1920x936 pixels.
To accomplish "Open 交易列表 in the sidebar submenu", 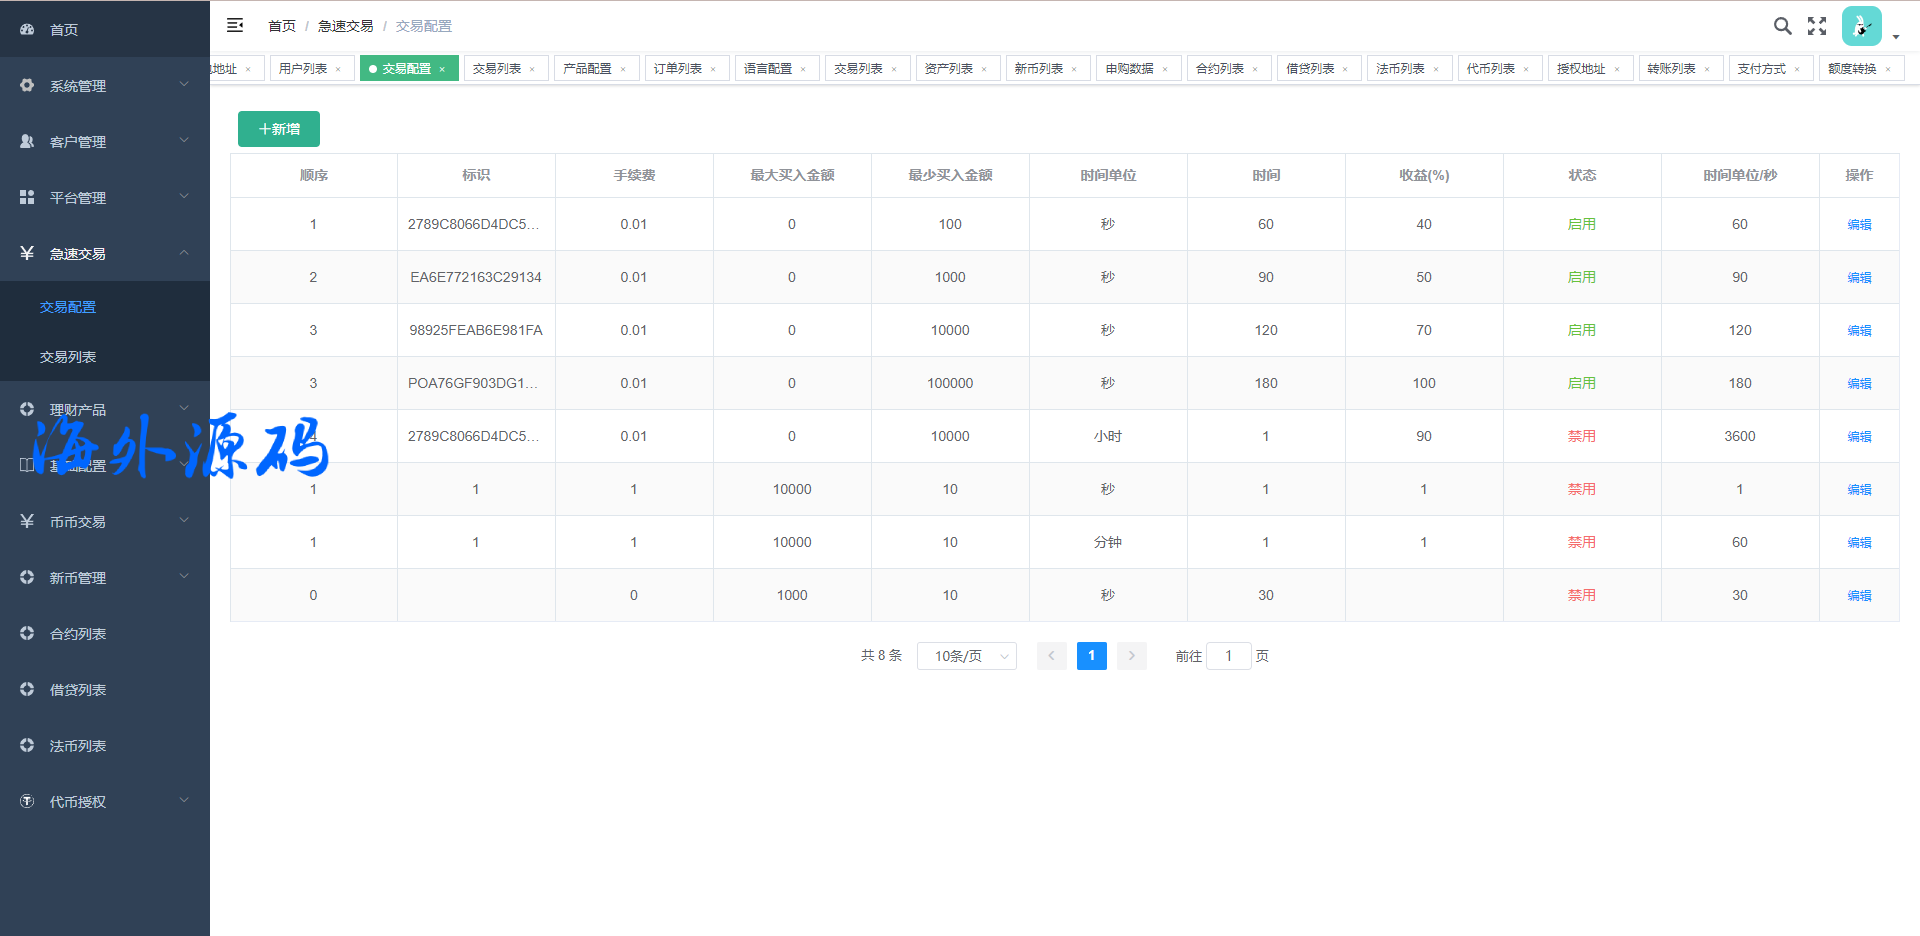I will coord(68,357).
